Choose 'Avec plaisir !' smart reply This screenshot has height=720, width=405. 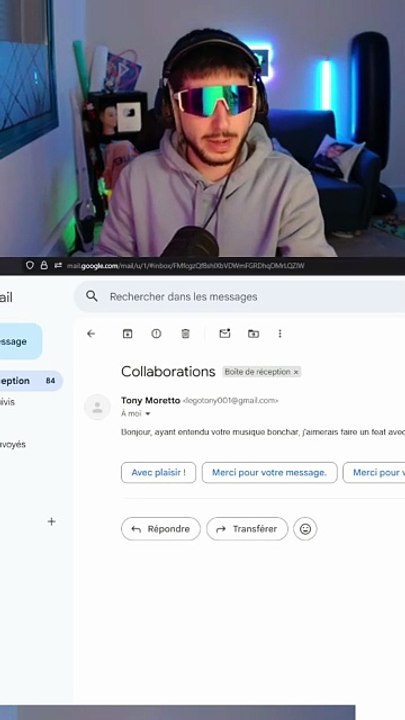coord(158,472)
